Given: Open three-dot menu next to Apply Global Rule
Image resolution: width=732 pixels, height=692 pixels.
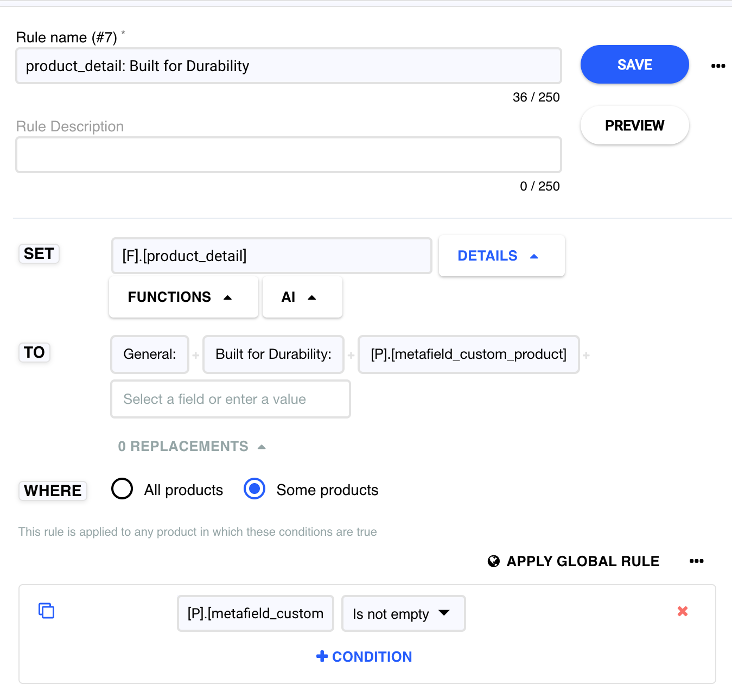Looking at the screenshot, I should (x=697, y=561).
